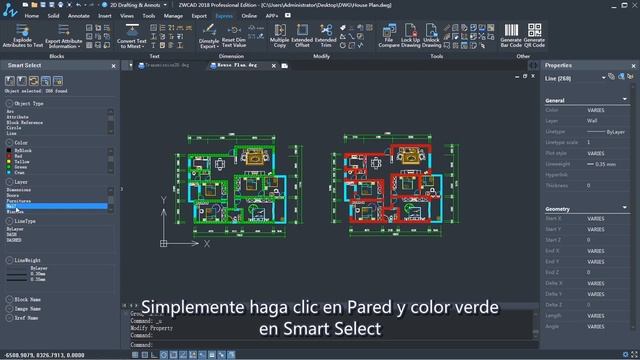Viewport: 640px width, 360px height.
Task: Click Dimstyle Export tool
Action: [x=209, y=36]
